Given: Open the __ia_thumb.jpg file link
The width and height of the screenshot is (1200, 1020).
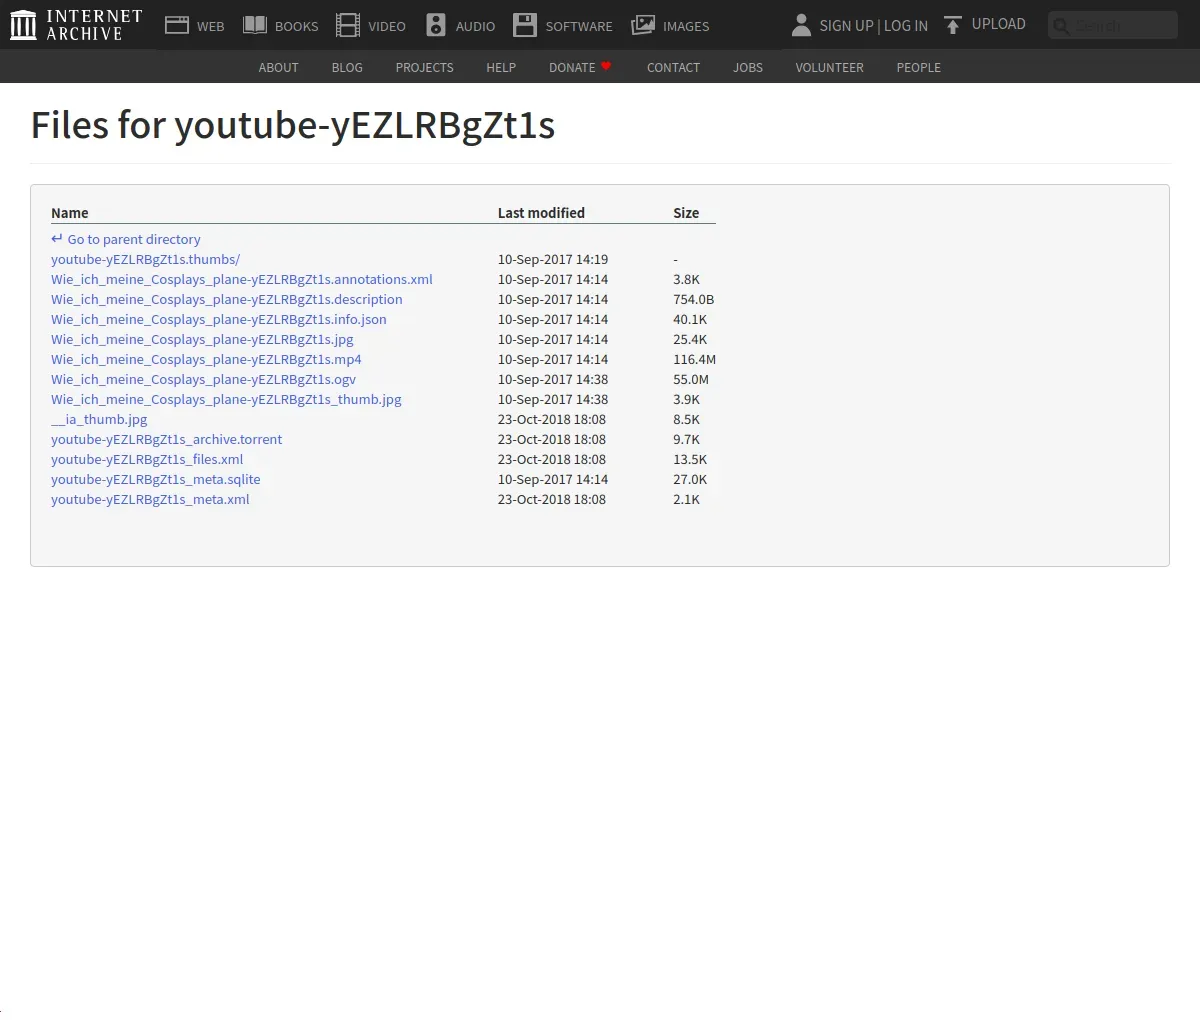Looking at the screenshot, I should [99, 419].
